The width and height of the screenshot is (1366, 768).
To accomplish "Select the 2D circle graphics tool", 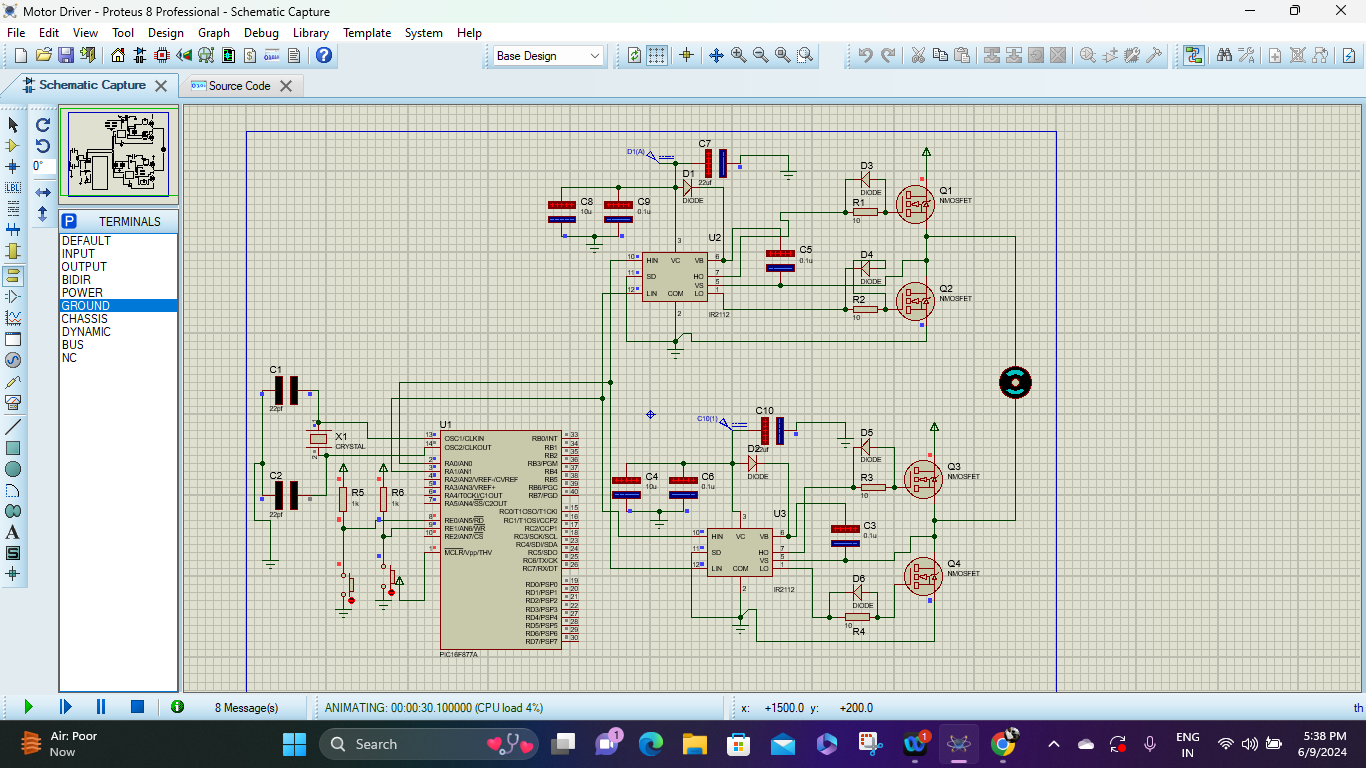I will point(13,469).
